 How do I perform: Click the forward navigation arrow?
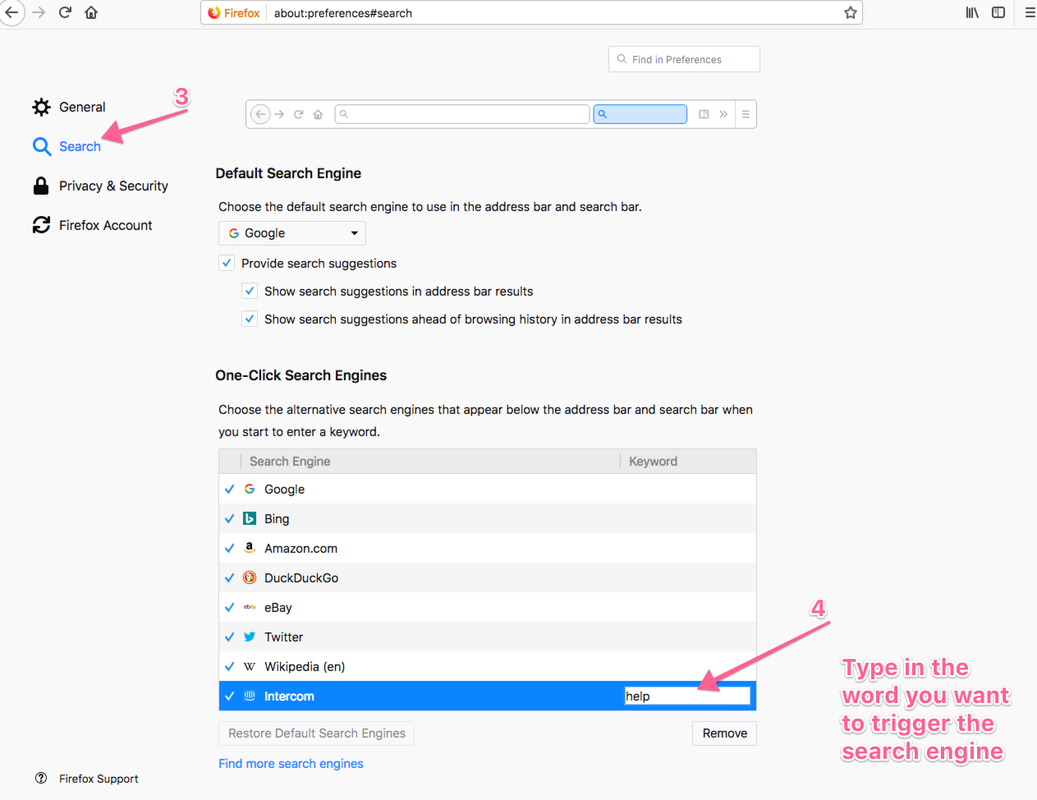(38, 13)
